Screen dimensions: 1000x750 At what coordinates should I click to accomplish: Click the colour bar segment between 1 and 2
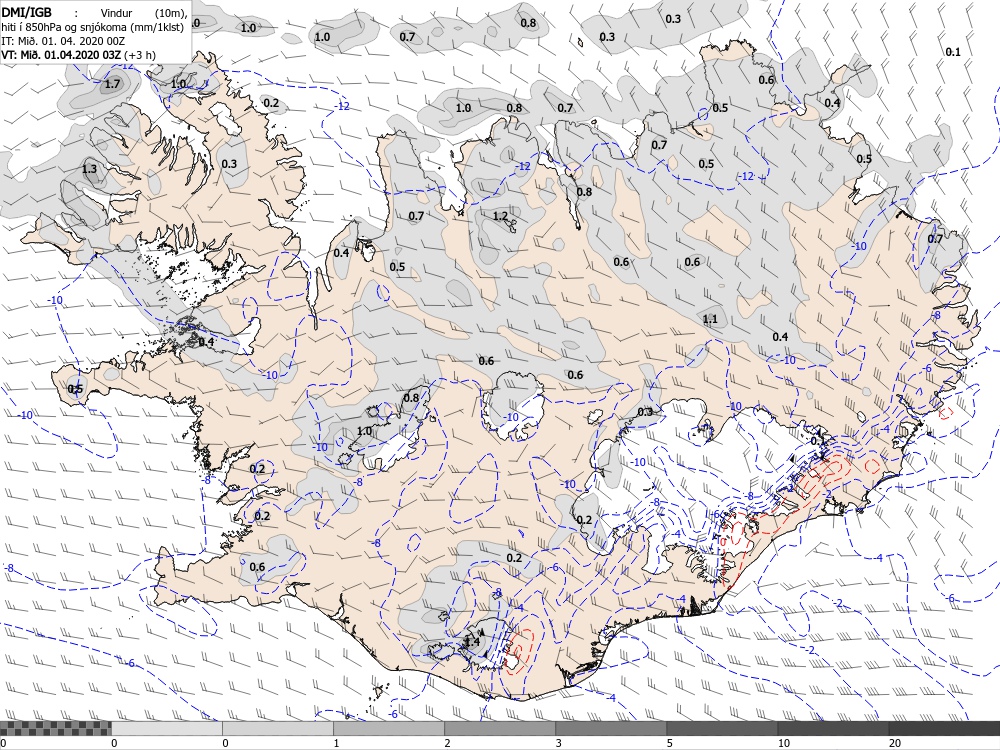click(388, 728)
